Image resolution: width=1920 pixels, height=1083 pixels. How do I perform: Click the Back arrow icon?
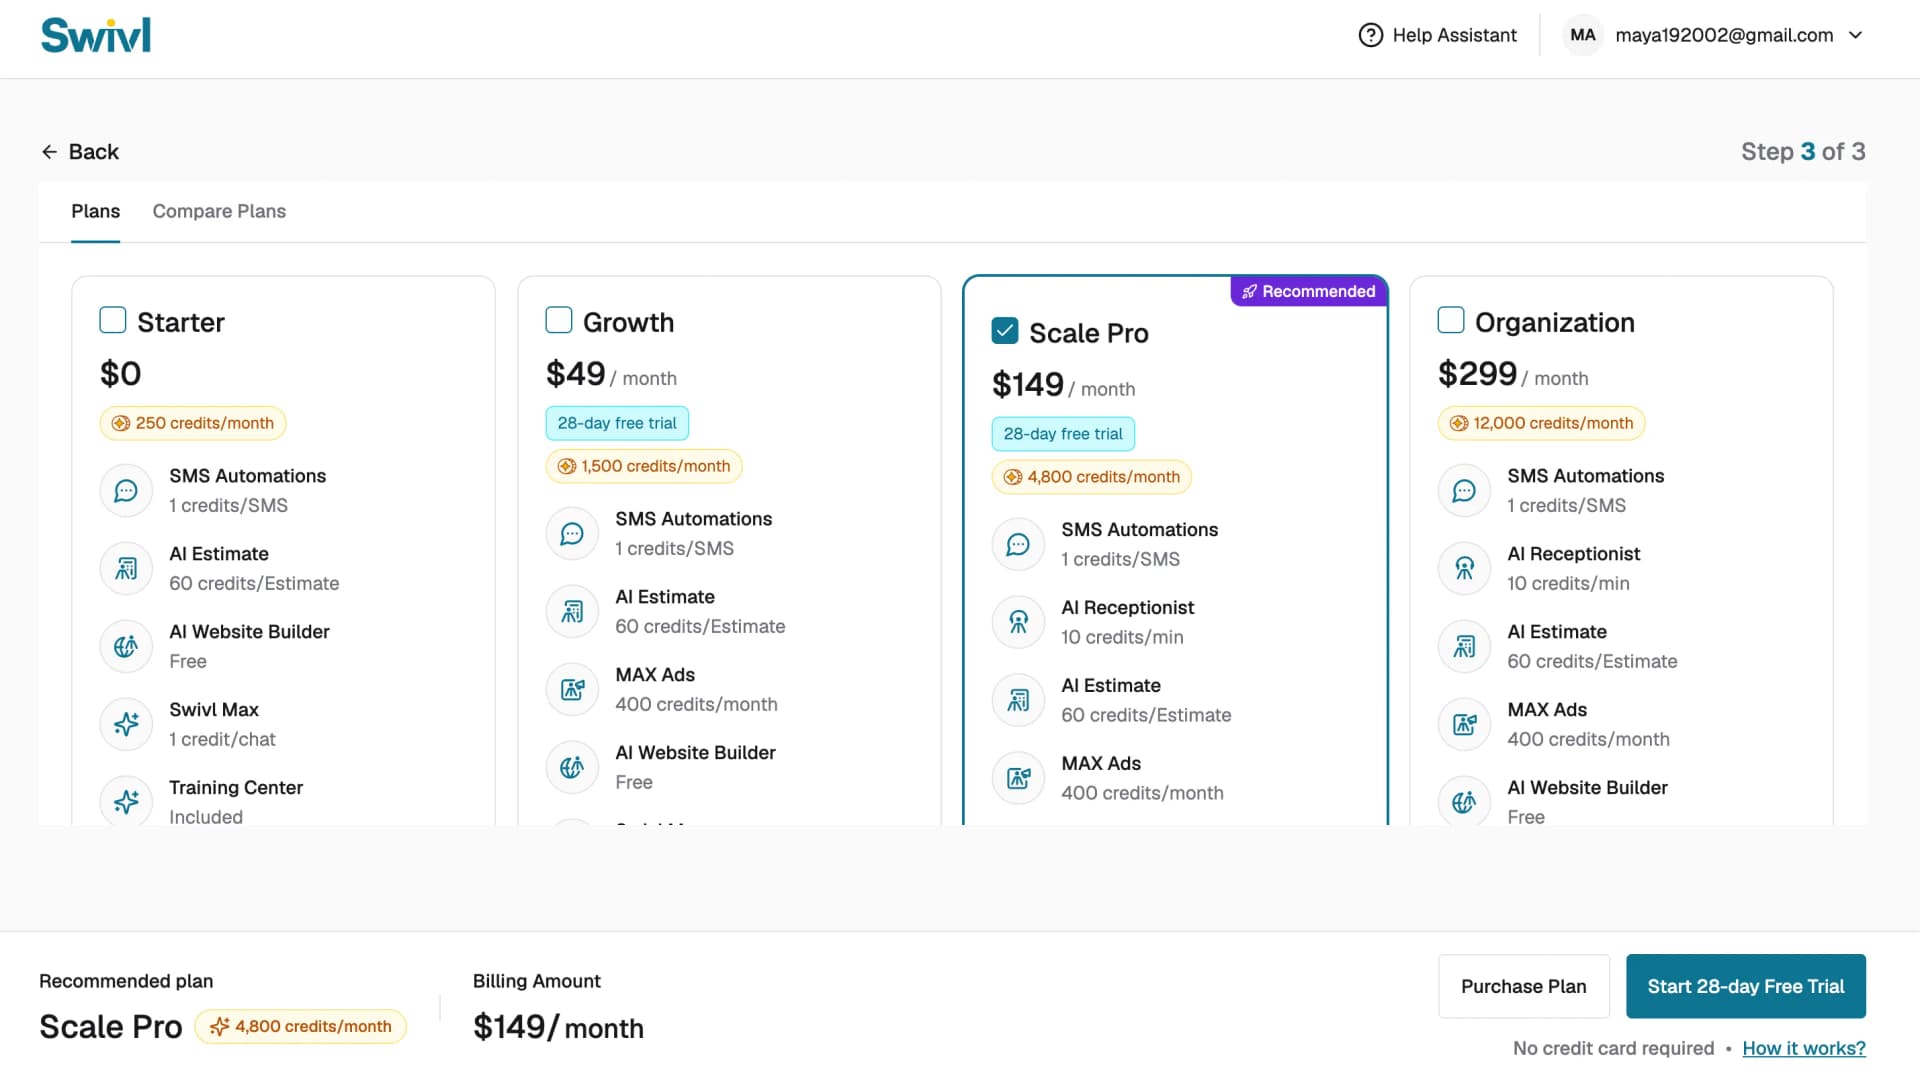tap(49, 152)
